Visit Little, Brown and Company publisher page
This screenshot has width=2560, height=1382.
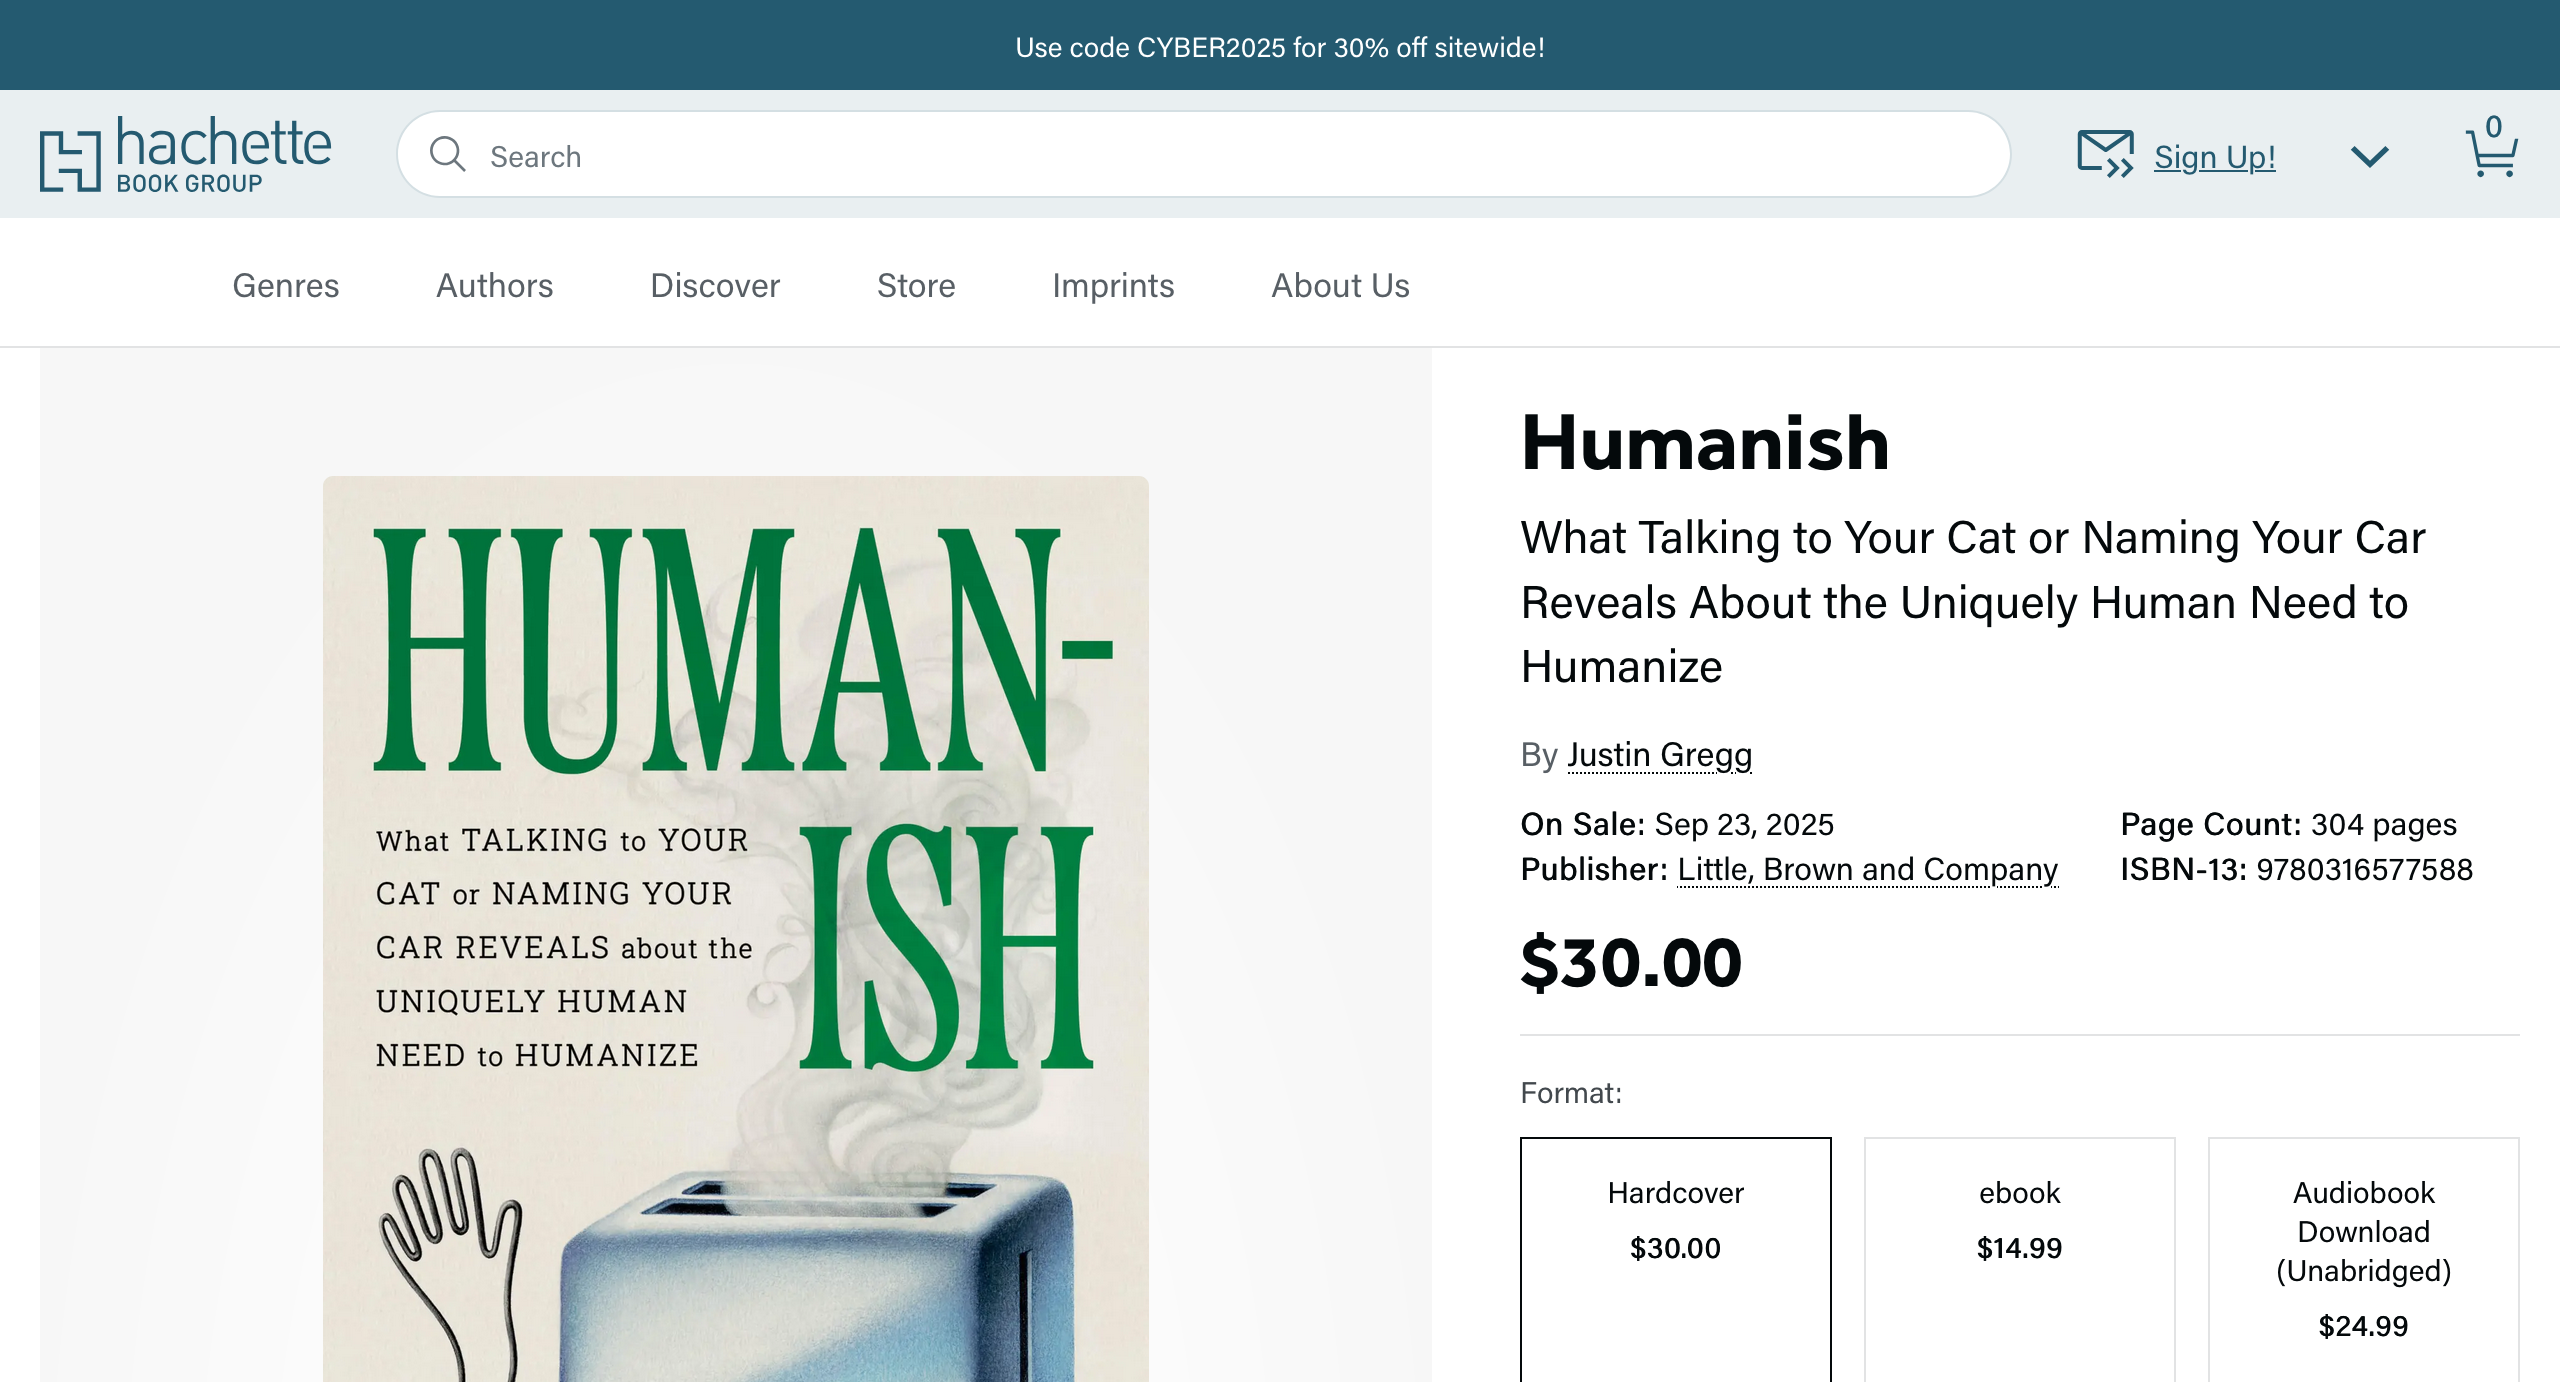[1866, 870]
